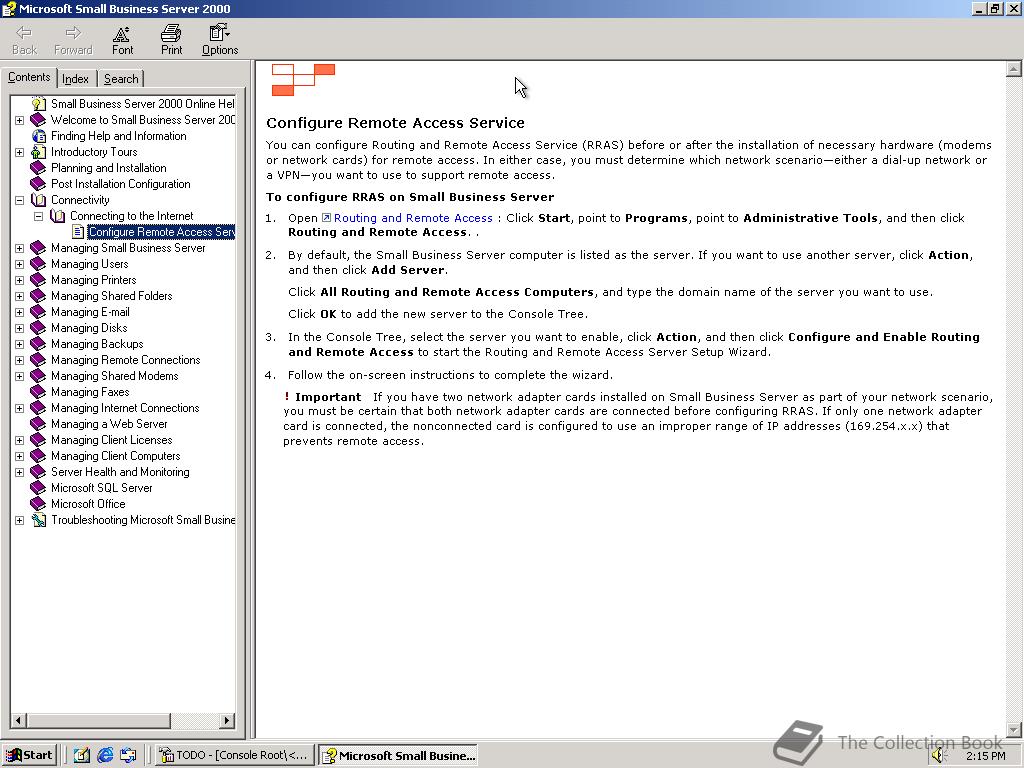Click the Troubleshooting tree node icon
Viewport: 1024px width, 768px height.
39,520
